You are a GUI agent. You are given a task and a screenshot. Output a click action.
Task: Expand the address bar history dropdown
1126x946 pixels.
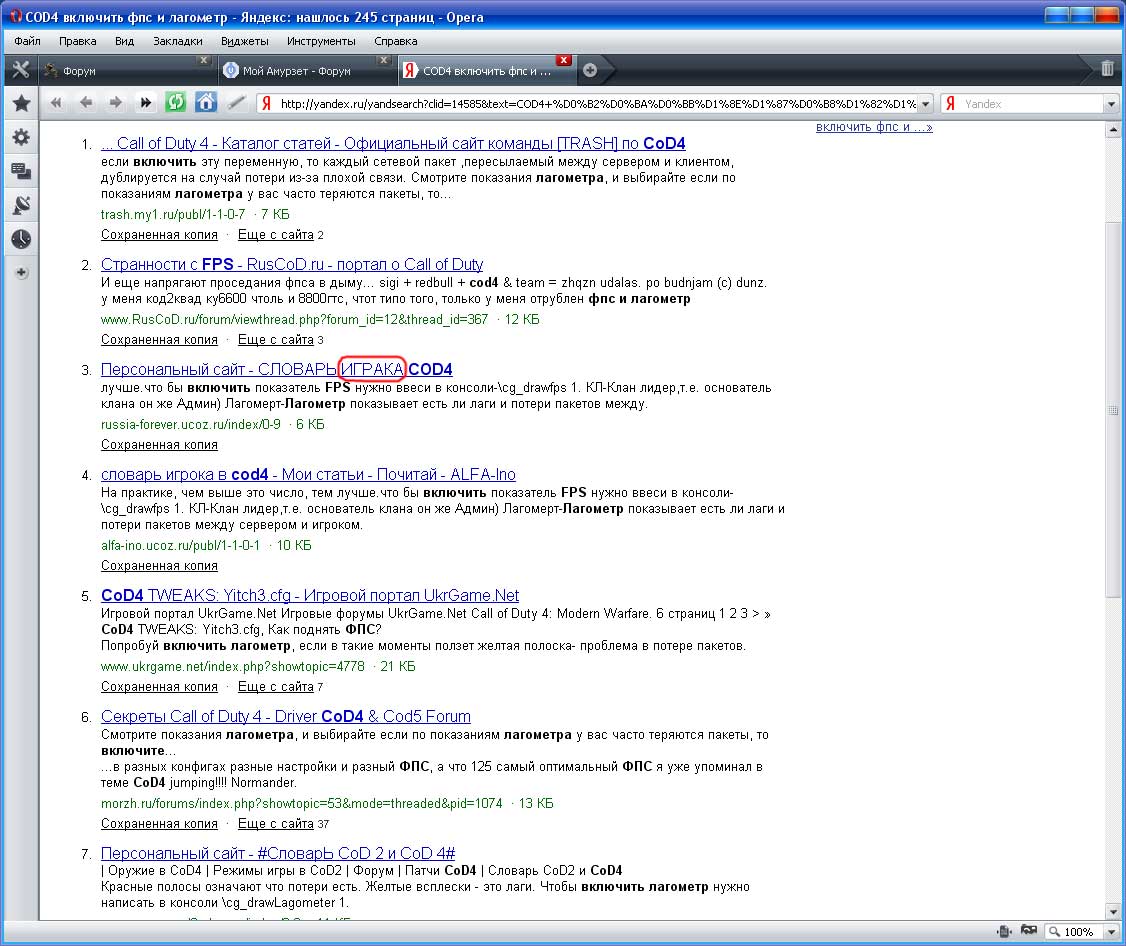(x=924, y=103)
